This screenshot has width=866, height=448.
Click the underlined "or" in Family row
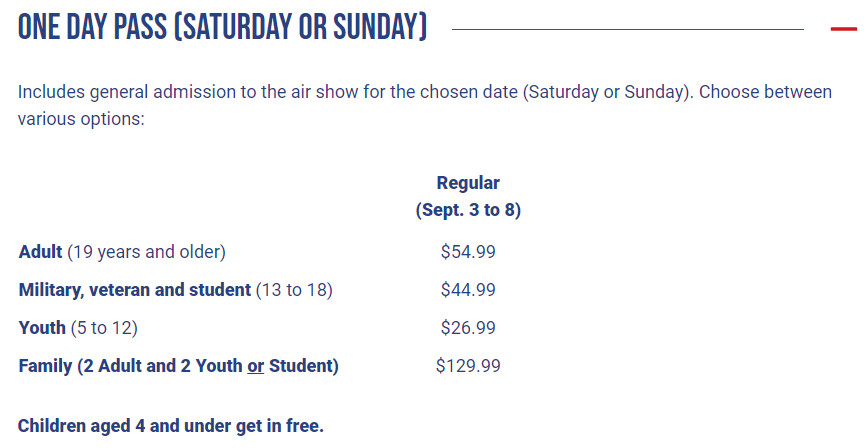point(255,366)
